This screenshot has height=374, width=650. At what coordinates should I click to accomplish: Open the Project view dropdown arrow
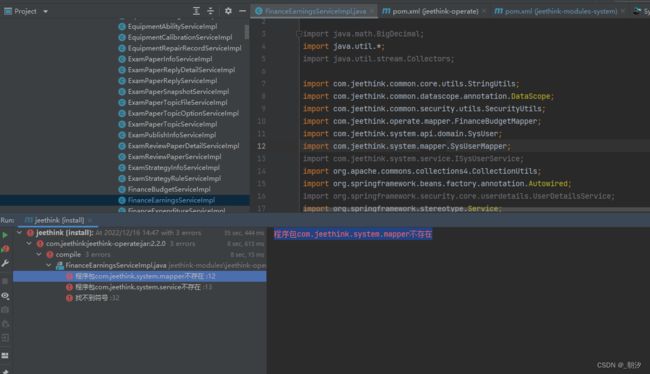46,12
